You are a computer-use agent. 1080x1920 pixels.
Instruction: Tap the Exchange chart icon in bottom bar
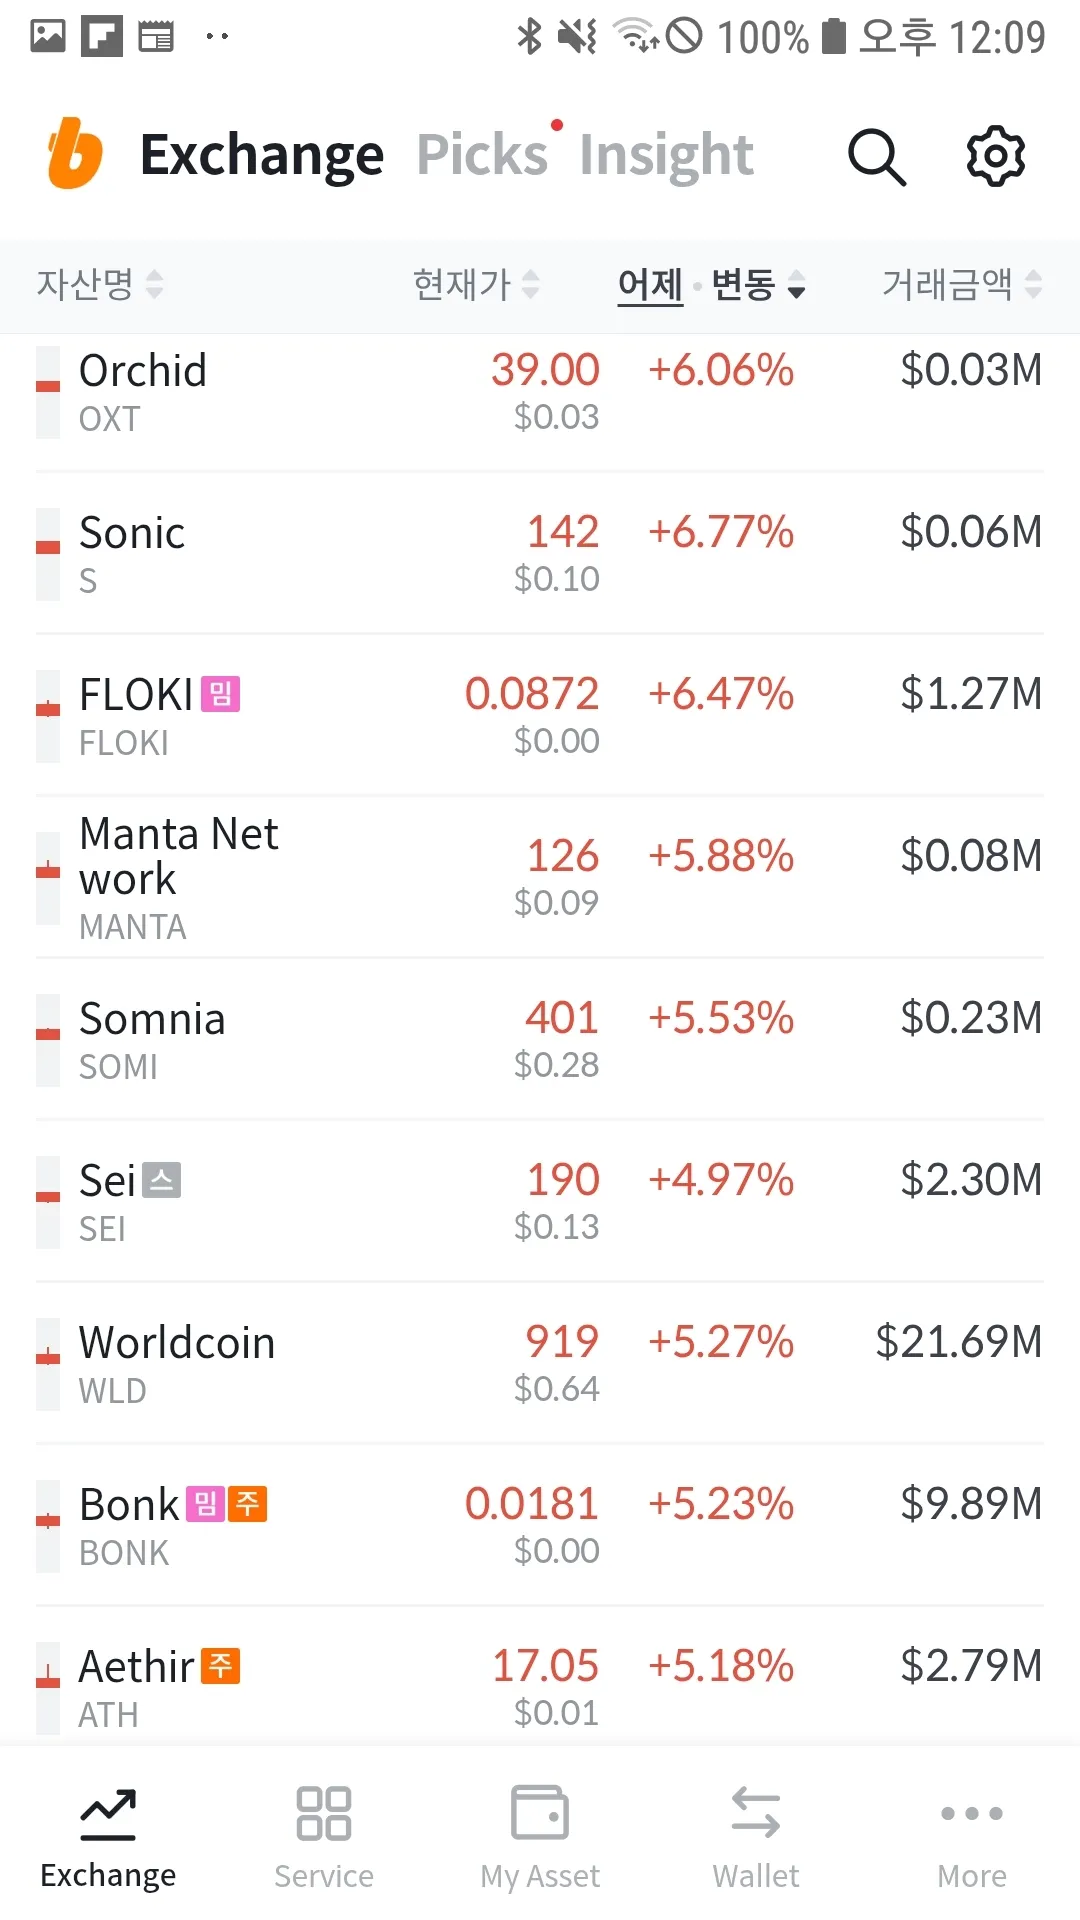coord(108,1813)
